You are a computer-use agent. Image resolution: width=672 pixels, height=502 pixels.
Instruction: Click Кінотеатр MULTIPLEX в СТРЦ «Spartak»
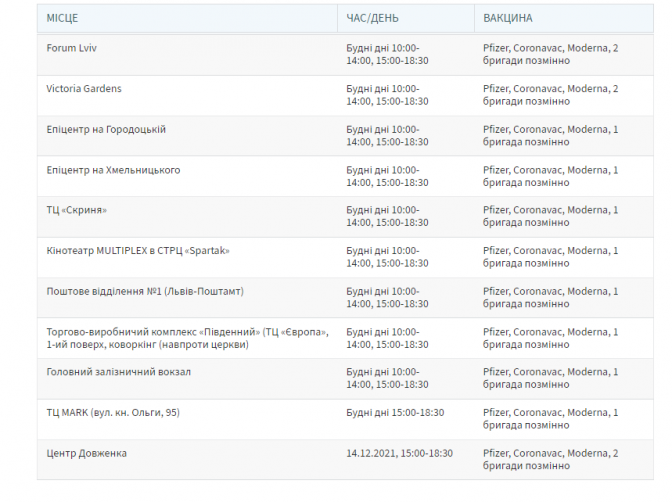[145, 251]
